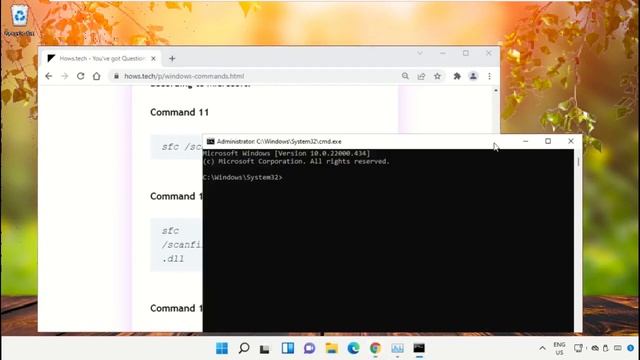Screen dimensions: 640x360
Task: Open Chrome tab search chevron
Action: click(420, 53)
